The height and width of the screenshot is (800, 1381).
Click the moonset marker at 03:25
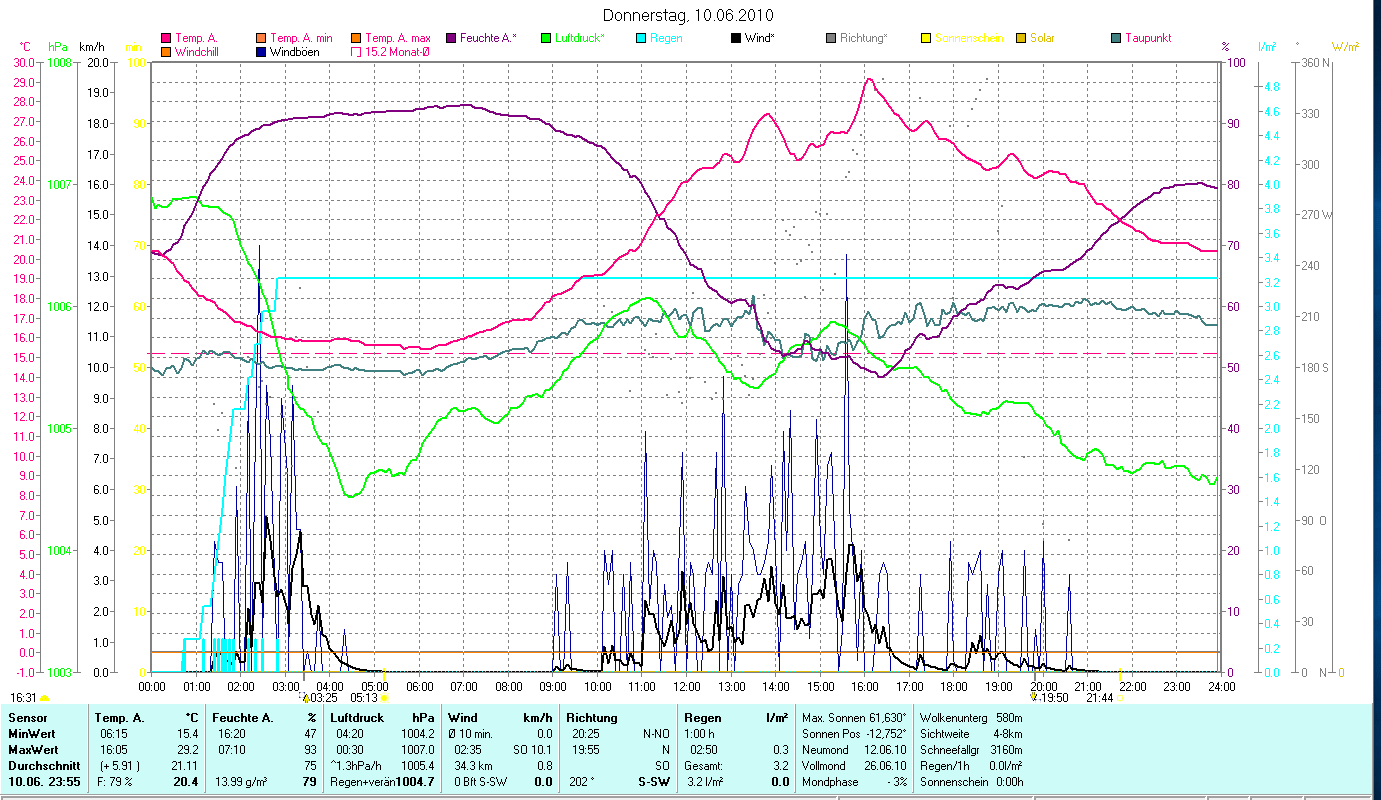[305, 697]
